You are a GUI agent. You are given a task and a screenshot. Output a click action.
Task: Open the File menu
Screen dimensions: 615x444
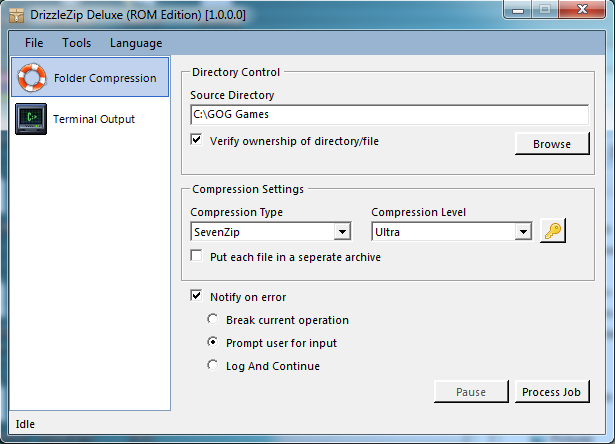click(34, 43)
